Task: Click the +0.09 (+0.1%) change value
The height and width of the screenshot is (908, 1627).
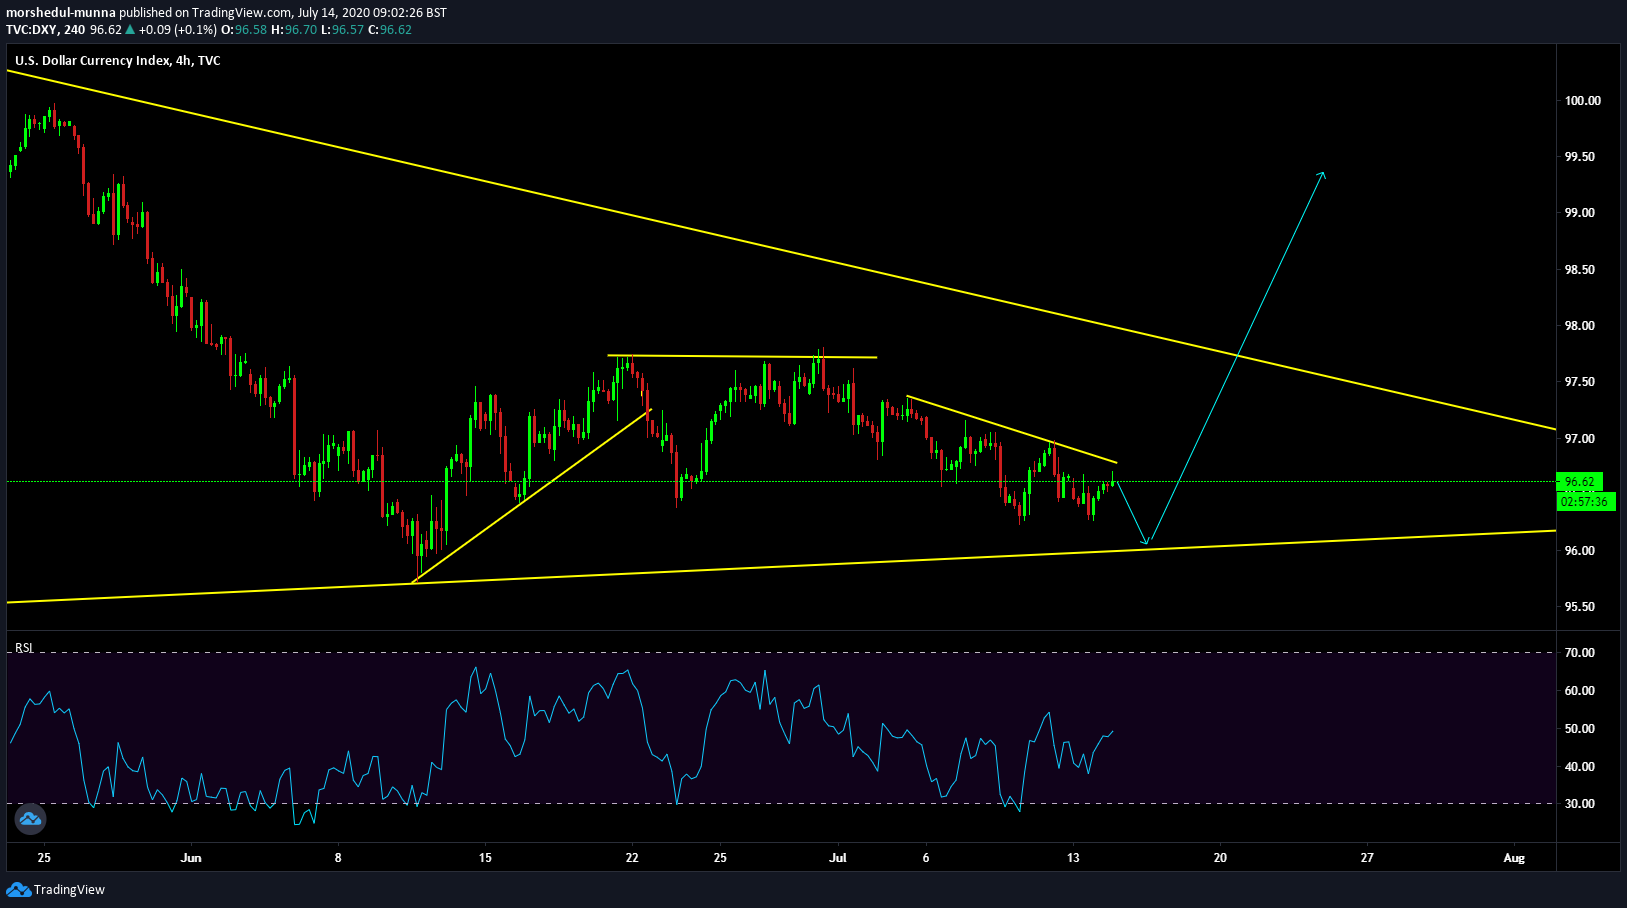Action: click(x=178, y=30)
